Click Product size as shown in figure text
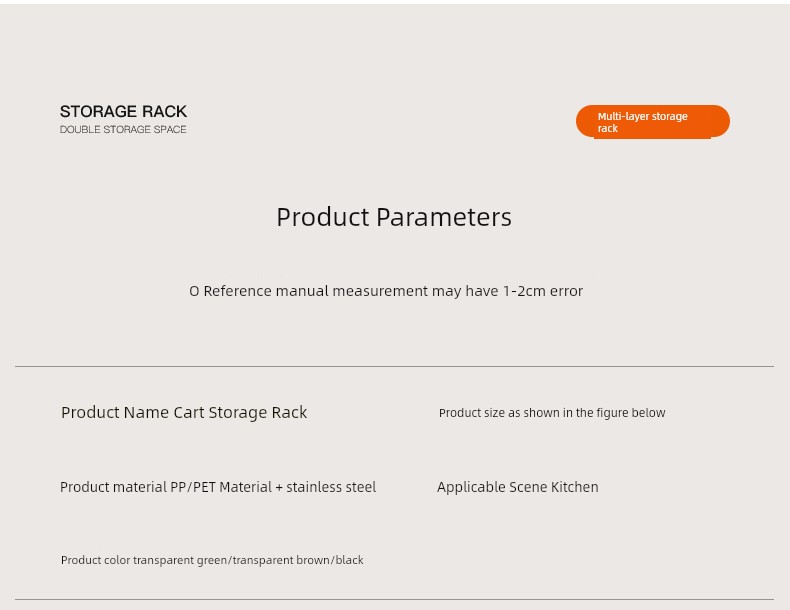Image resolution: width=790 pixels, height=610 pixels. pyautogui.click(x=552, y=413)
